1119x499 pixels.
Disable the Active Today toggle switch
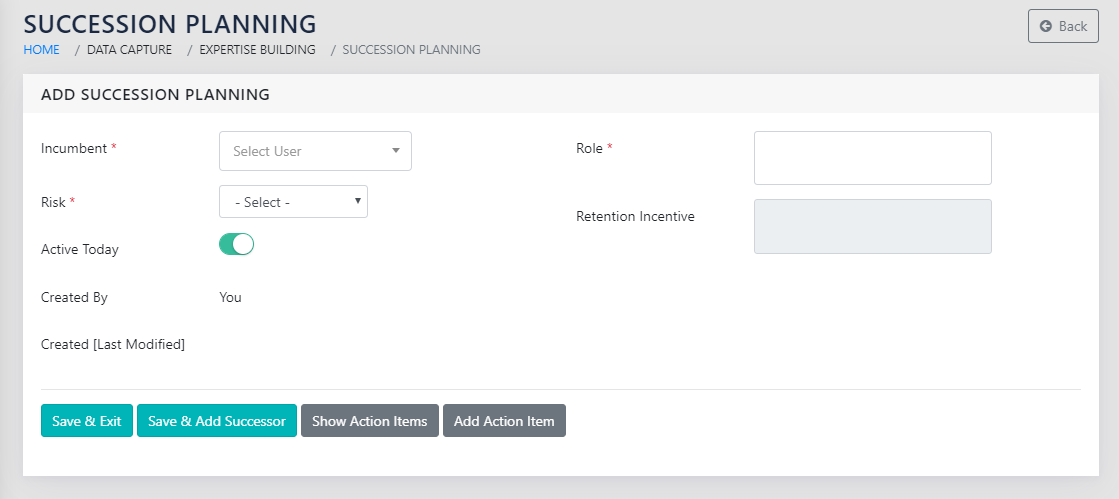pos(237,245)
